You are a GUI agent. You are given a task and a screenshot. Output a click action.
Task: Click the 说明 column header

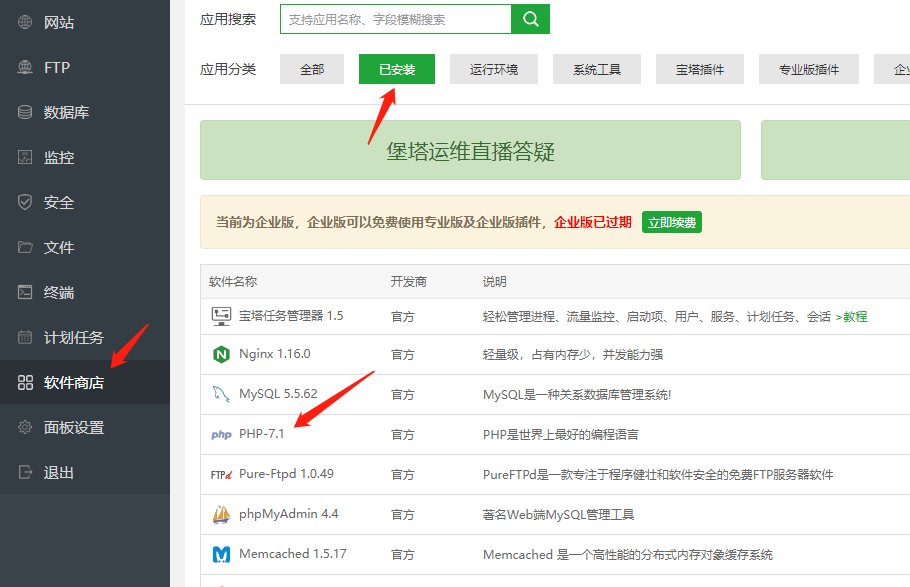[x=494, y=282]
